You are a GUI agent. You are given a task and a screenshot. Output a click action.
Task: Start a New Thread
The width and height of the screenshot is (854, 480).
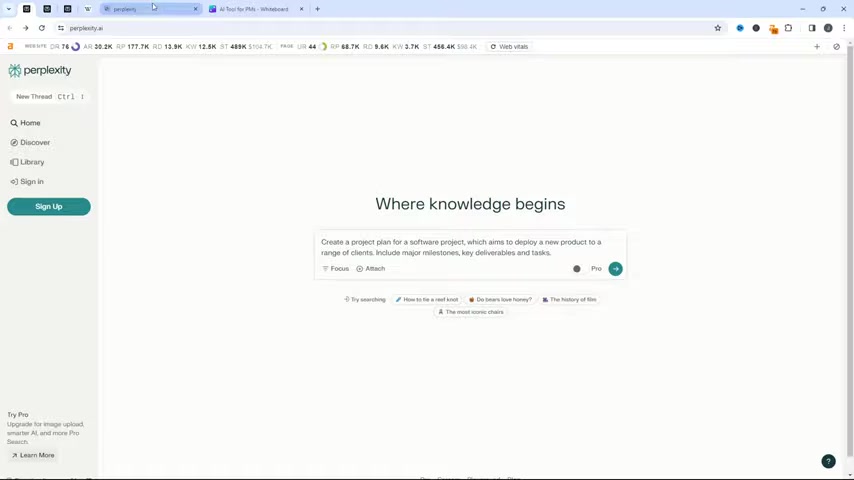click(x=49, y=96)
